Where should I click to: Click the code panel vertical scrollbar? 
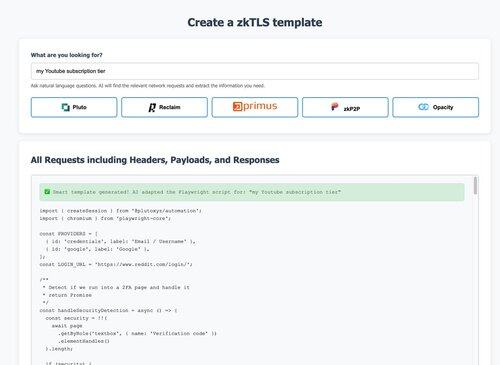pyautogui.click(x=475, y=186)
